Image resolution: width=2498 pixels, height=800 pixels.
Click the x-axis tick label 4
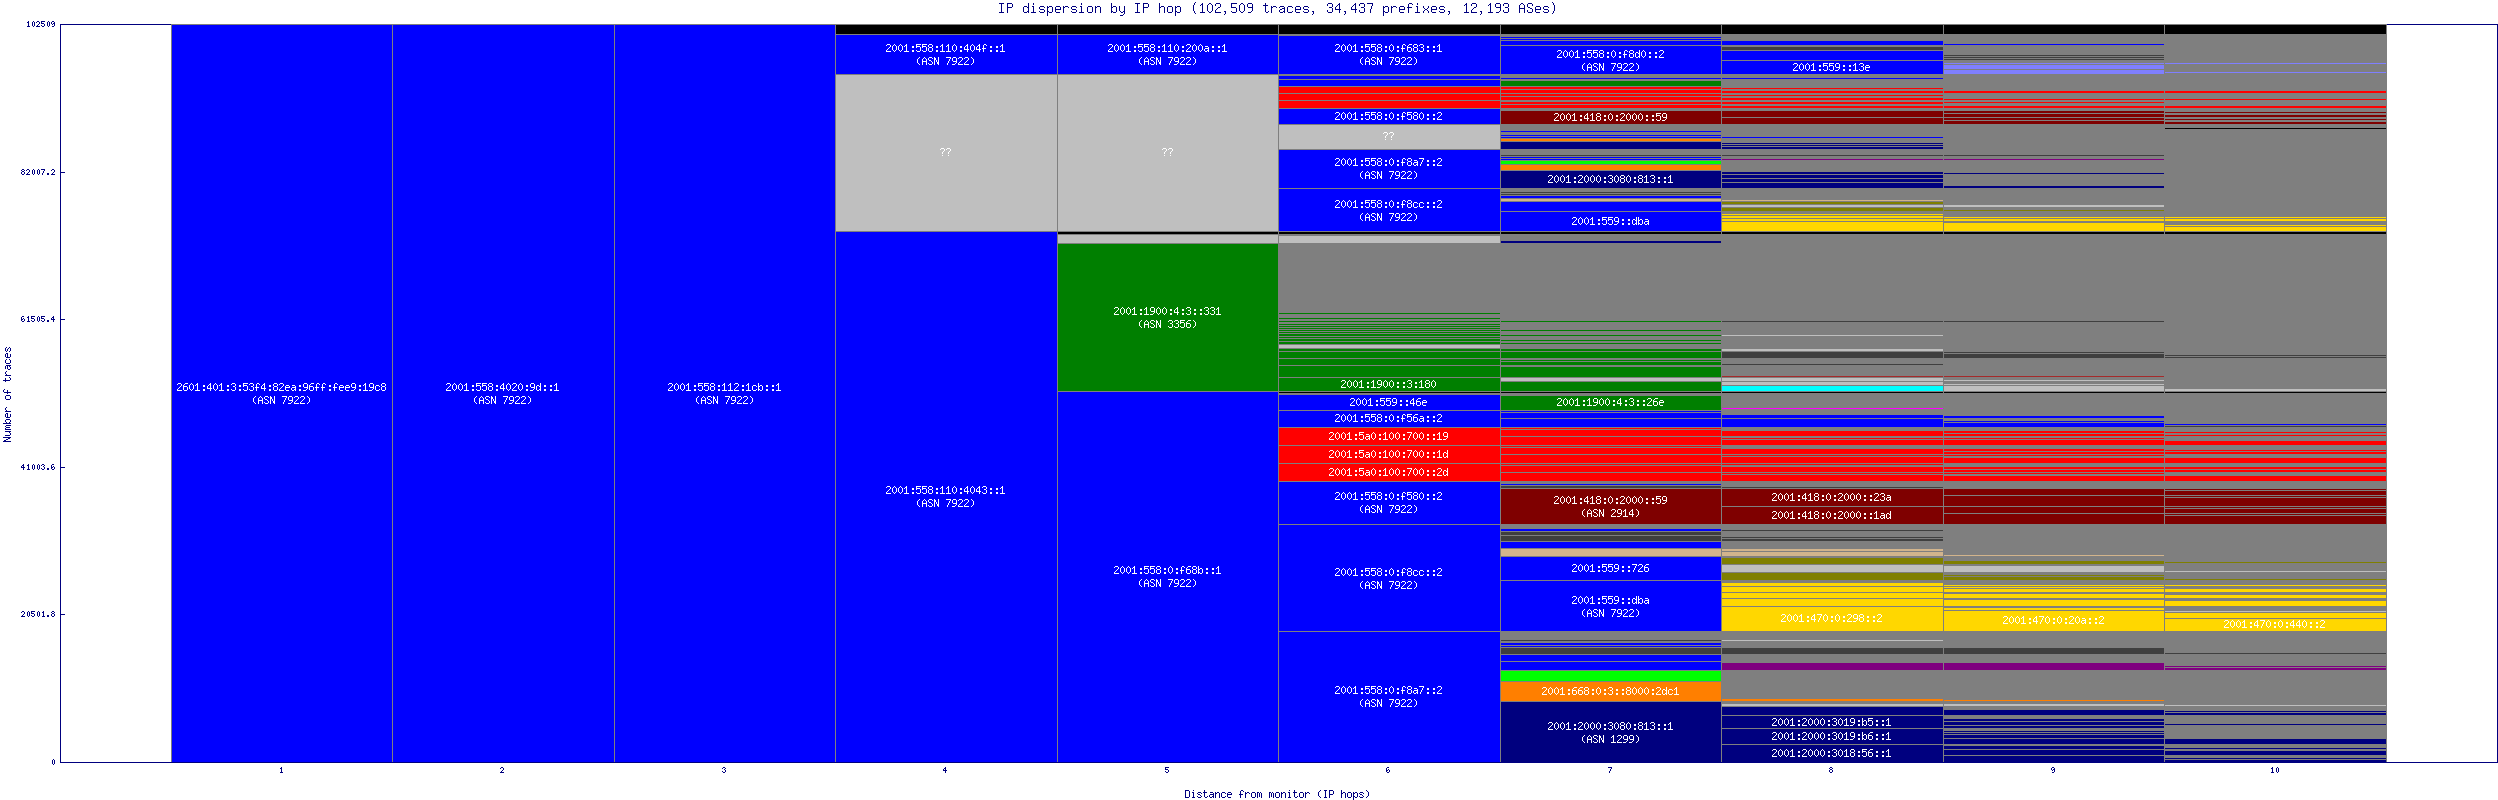945,770
